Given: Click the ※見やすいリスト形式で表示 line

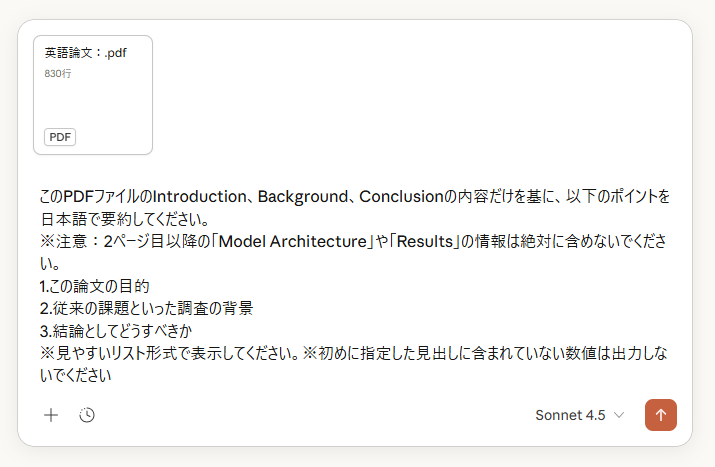Looking at the screenshot, I should click(x=353, y=353).
